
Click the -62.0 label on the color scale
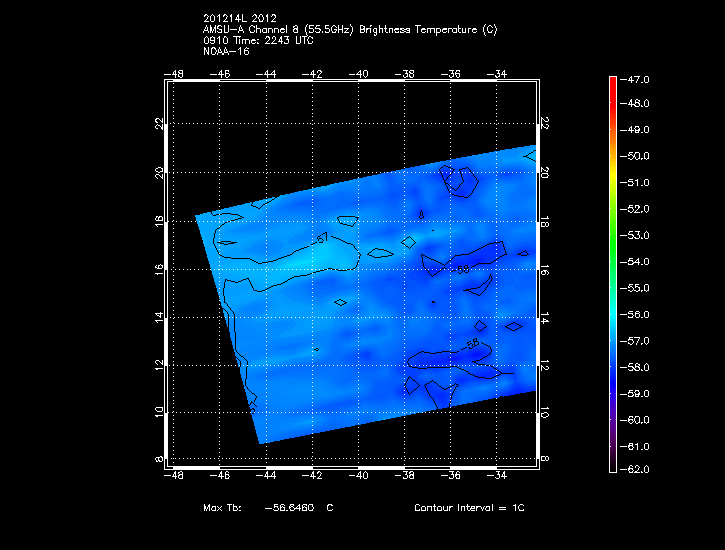(637, 470)
